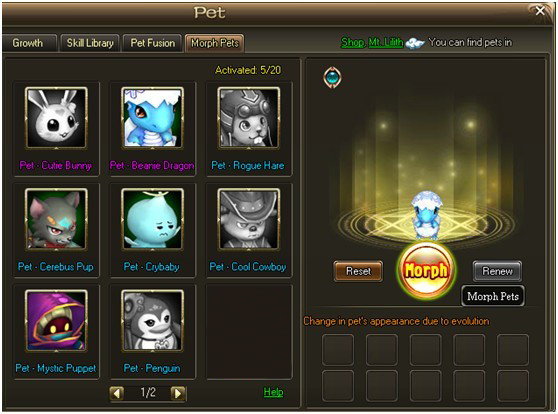Choose the Rogue Hare pet portrait
Viewport: 558px width, 414px height.
(x=248, y=118)
